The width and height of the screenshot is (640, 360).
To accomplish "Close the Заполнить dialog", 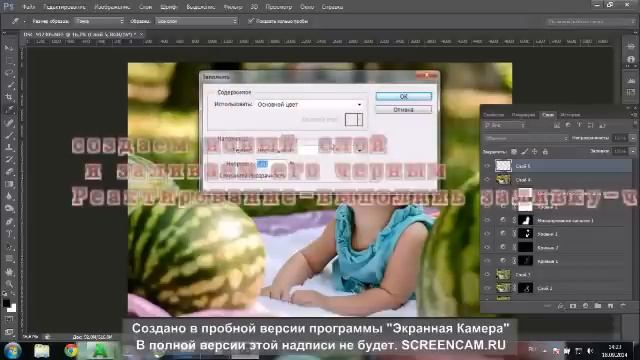I will (x=426, y=76).
